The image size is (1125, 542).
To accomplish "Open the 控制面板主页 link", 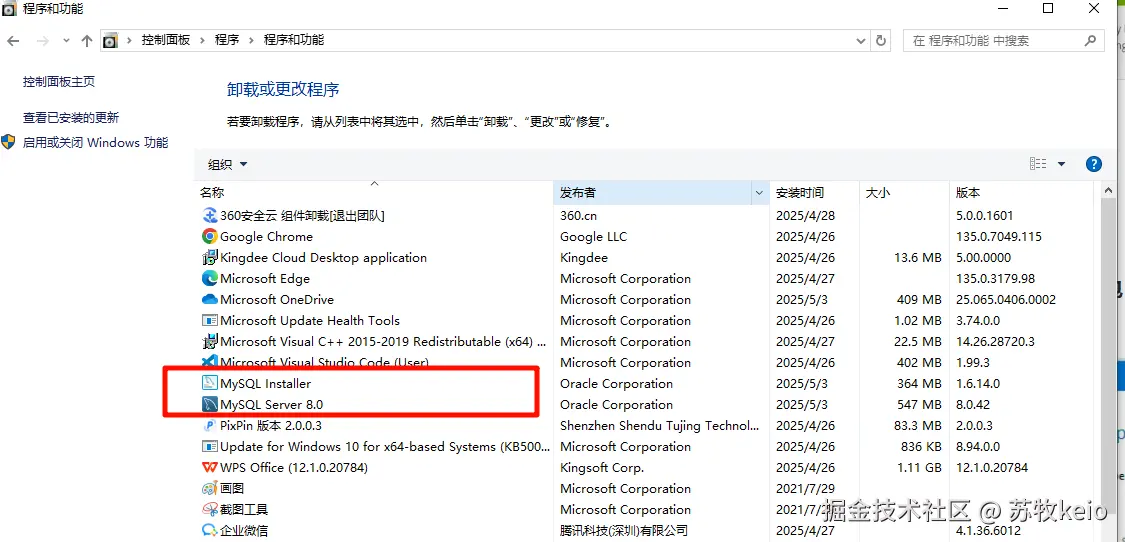I will (59, 82).
